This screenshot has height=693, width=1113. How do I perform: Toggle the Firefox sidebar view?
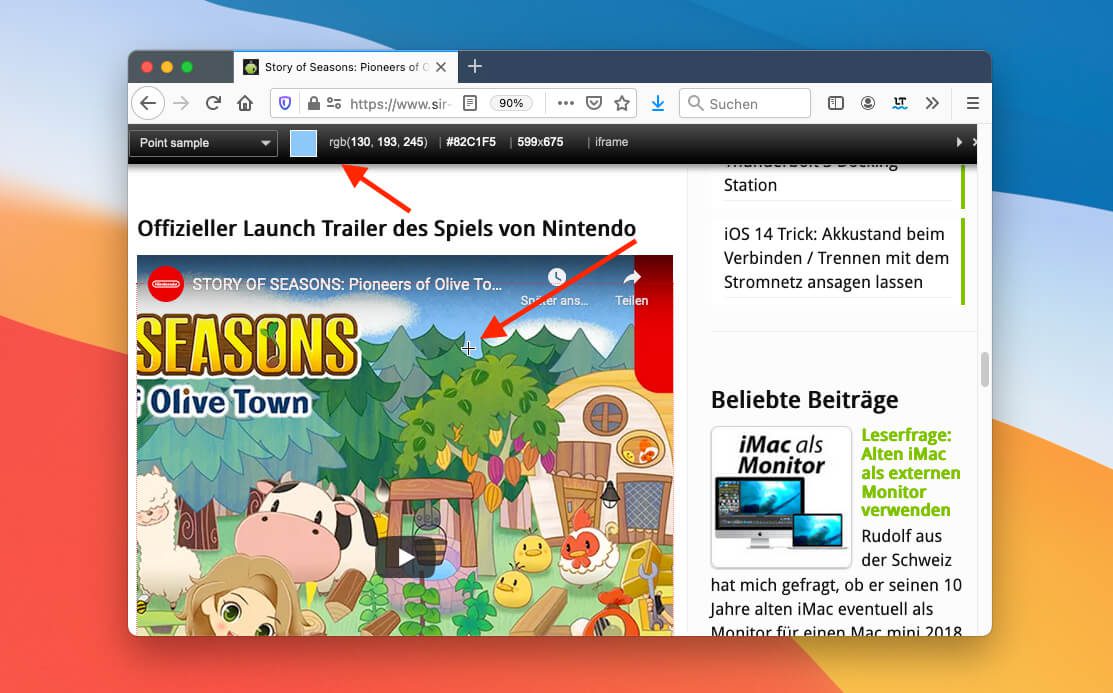836,103
